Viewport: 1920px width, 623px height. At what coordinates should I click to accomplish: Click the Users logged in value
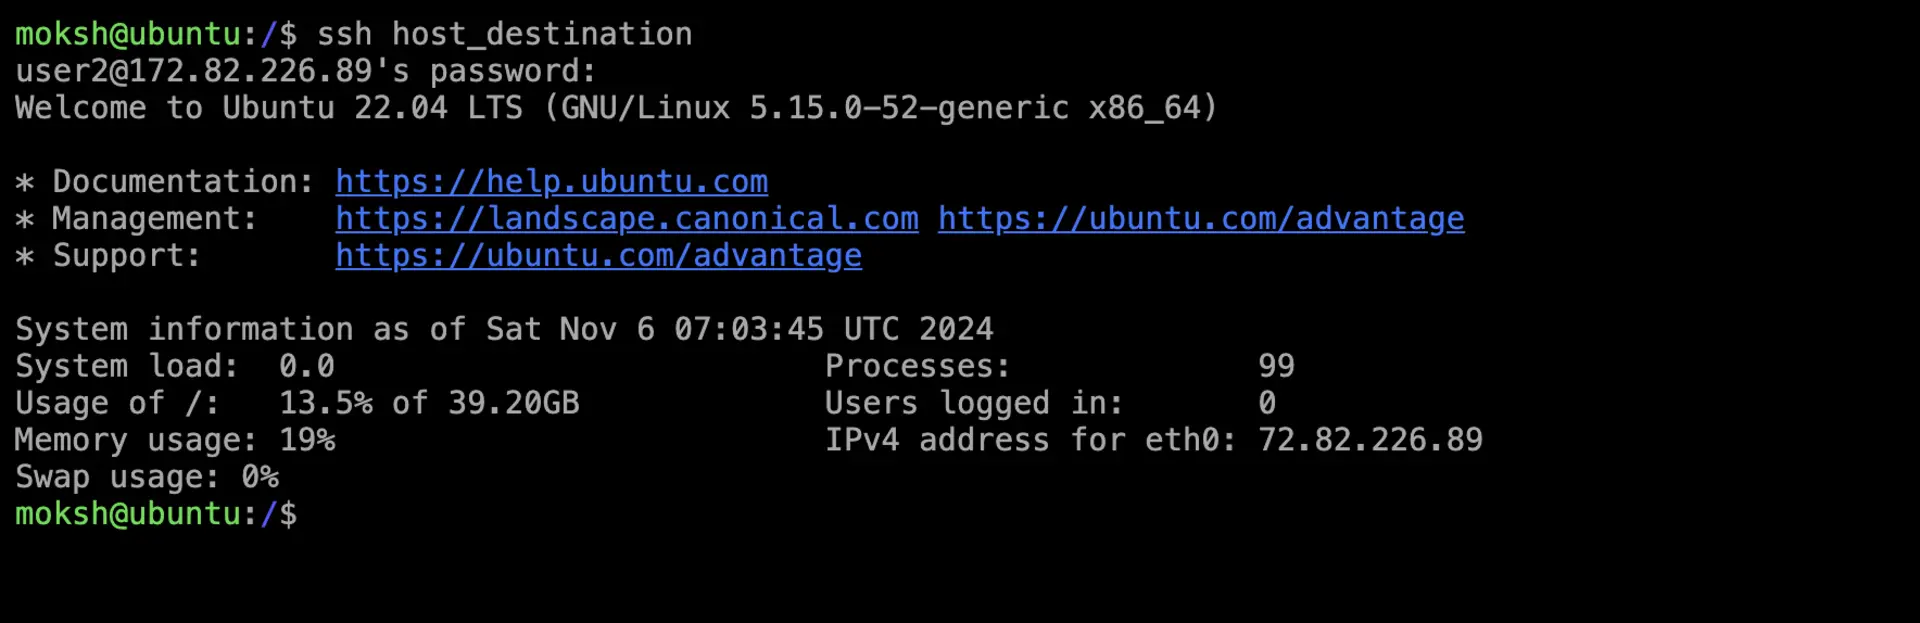(x=1267, y=403)
